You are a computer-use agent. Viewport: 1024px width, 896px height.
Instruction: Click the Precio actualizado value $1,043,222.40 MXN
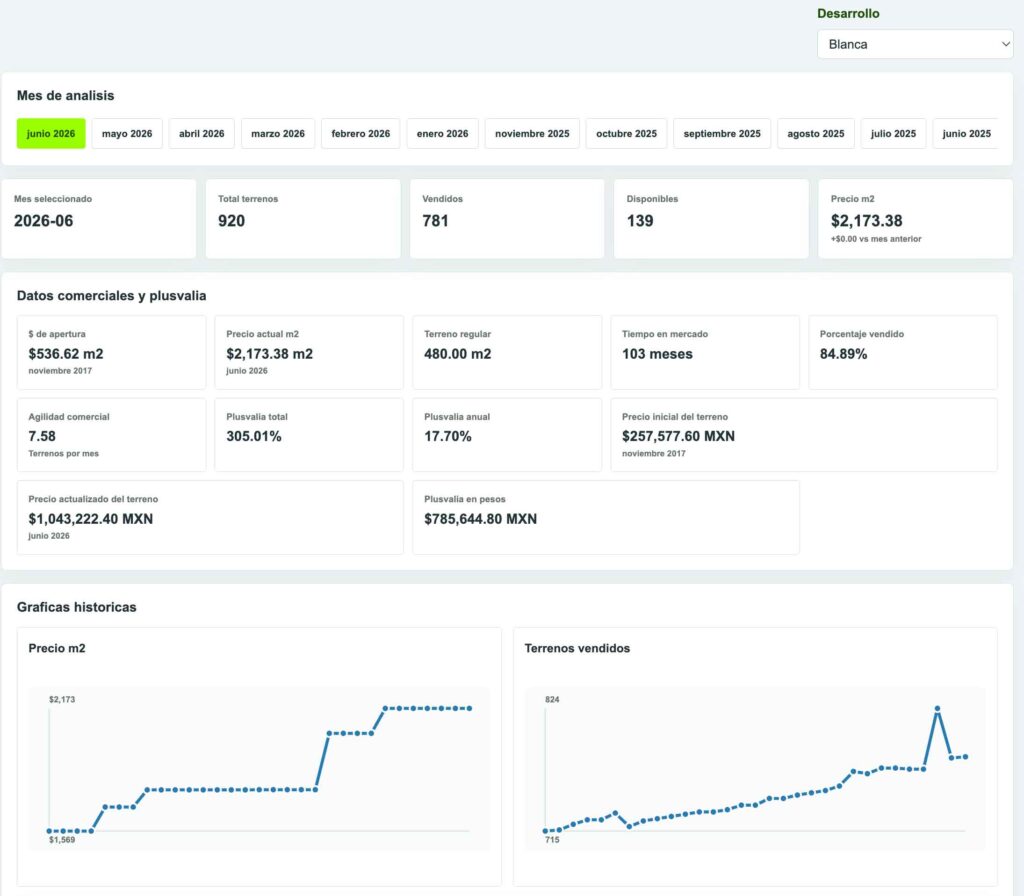90,519
